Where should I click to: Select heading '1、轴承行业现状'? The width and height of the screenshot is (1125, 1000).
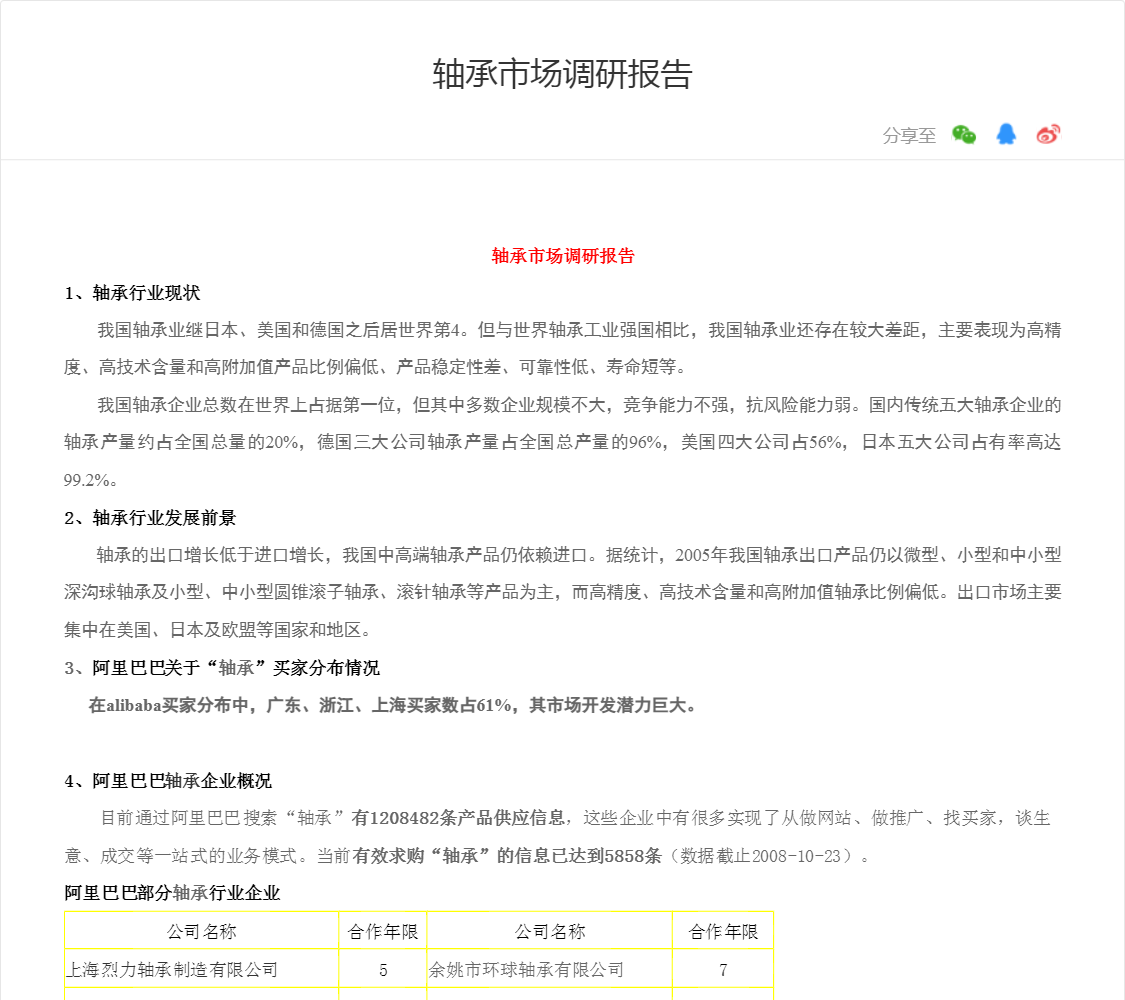(132, 293)
